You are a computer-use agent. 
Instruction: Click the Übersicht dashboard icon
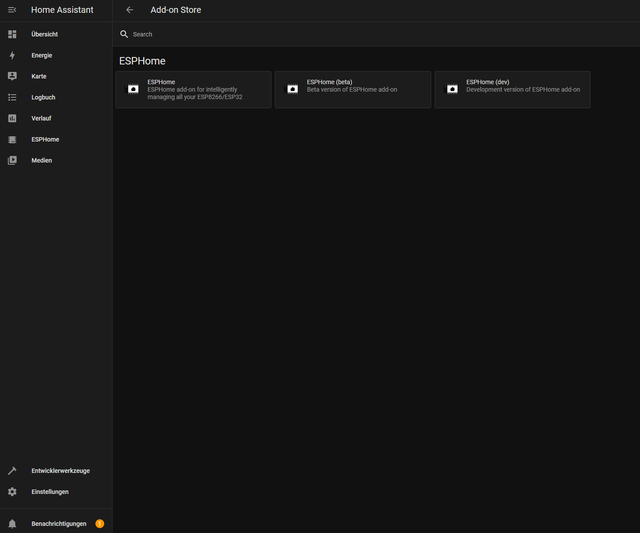point(12,34)
